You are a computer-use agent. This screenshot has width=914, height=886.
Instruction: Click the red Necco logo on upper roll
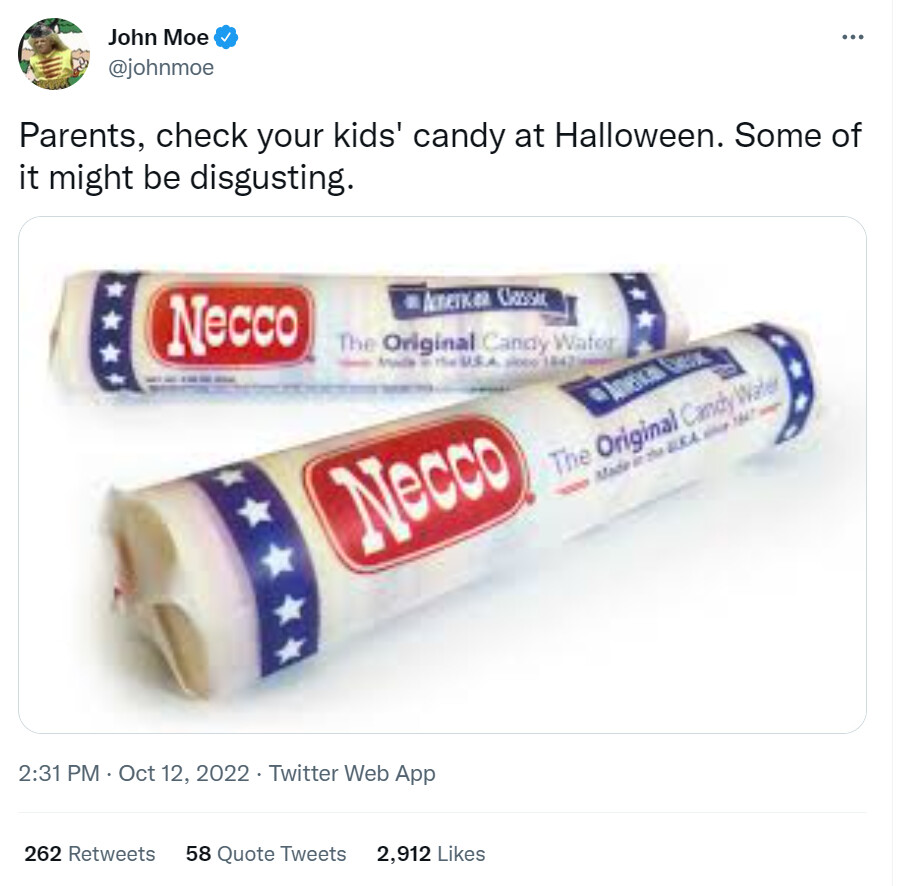point(232,322)
